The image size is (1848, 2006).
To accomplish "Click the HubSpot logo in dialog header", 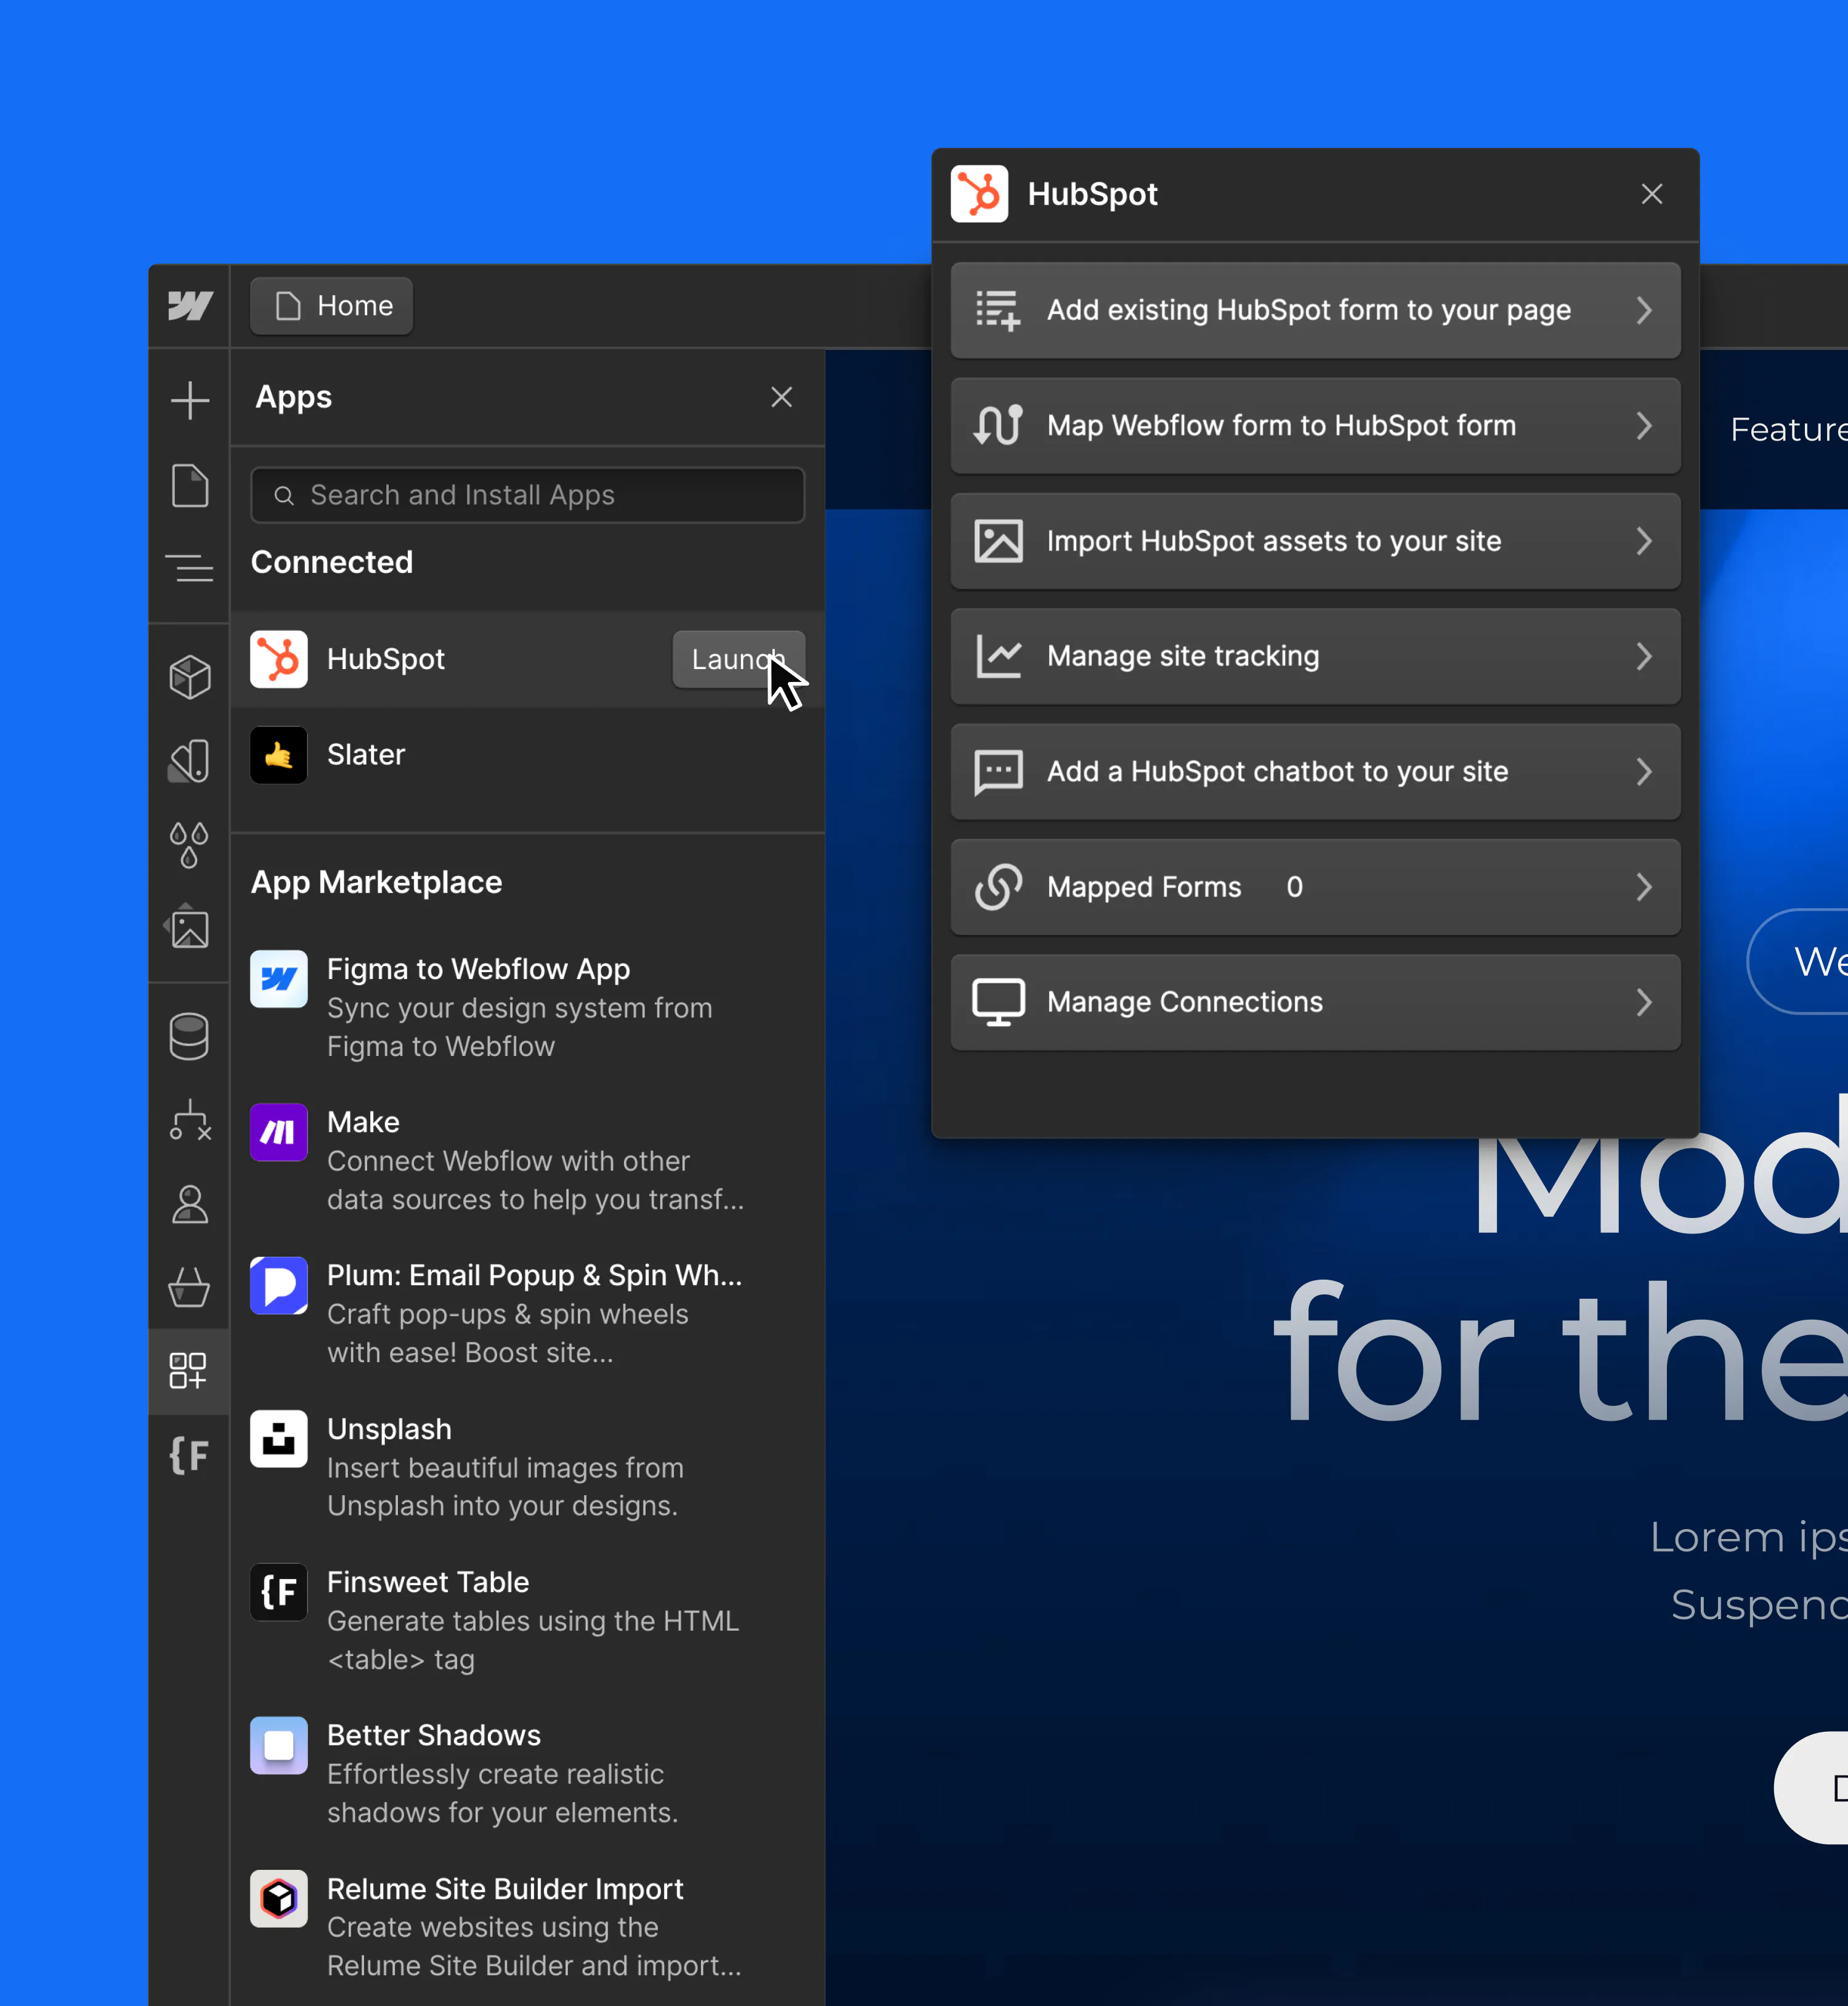I will [980, 194].
